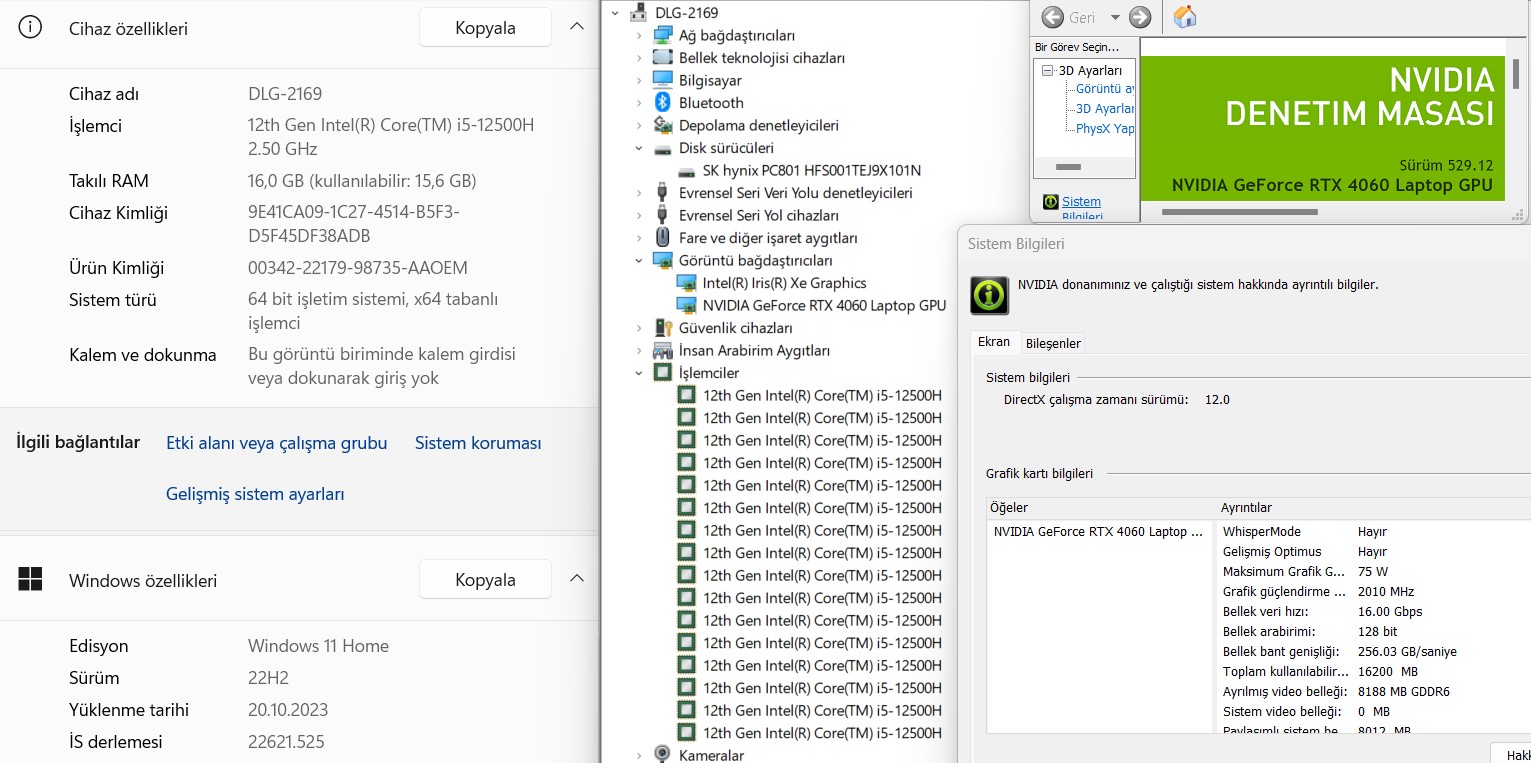This screenshot has height=763, width=1531.
Task: Select the Bellek arabirimi 128 bit row
Action: pos(1374,632)
